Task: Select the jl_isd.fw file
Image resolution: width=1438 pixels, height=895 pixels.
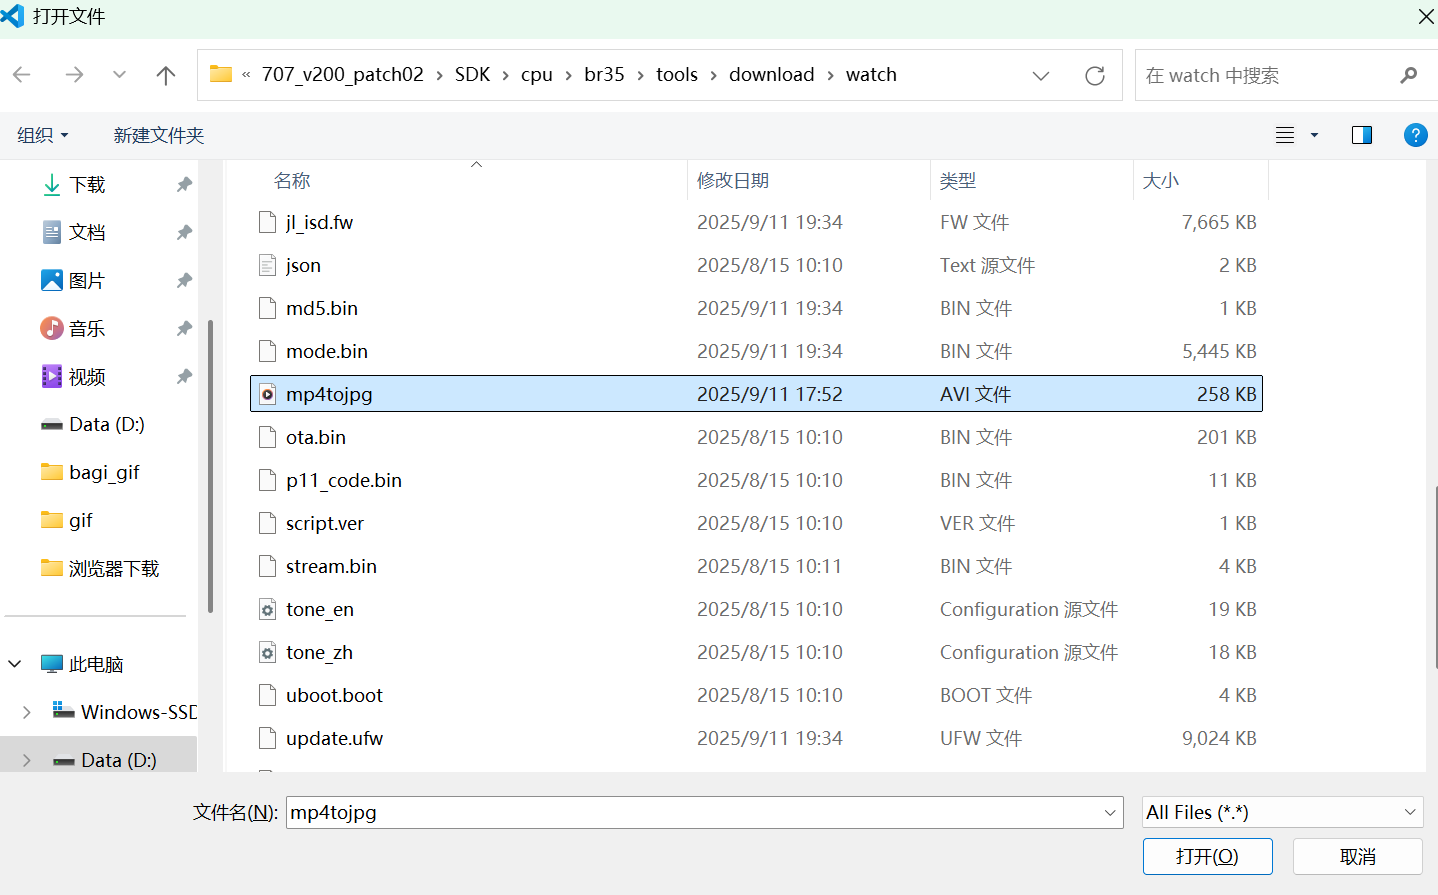Action: tap(756, 222)
